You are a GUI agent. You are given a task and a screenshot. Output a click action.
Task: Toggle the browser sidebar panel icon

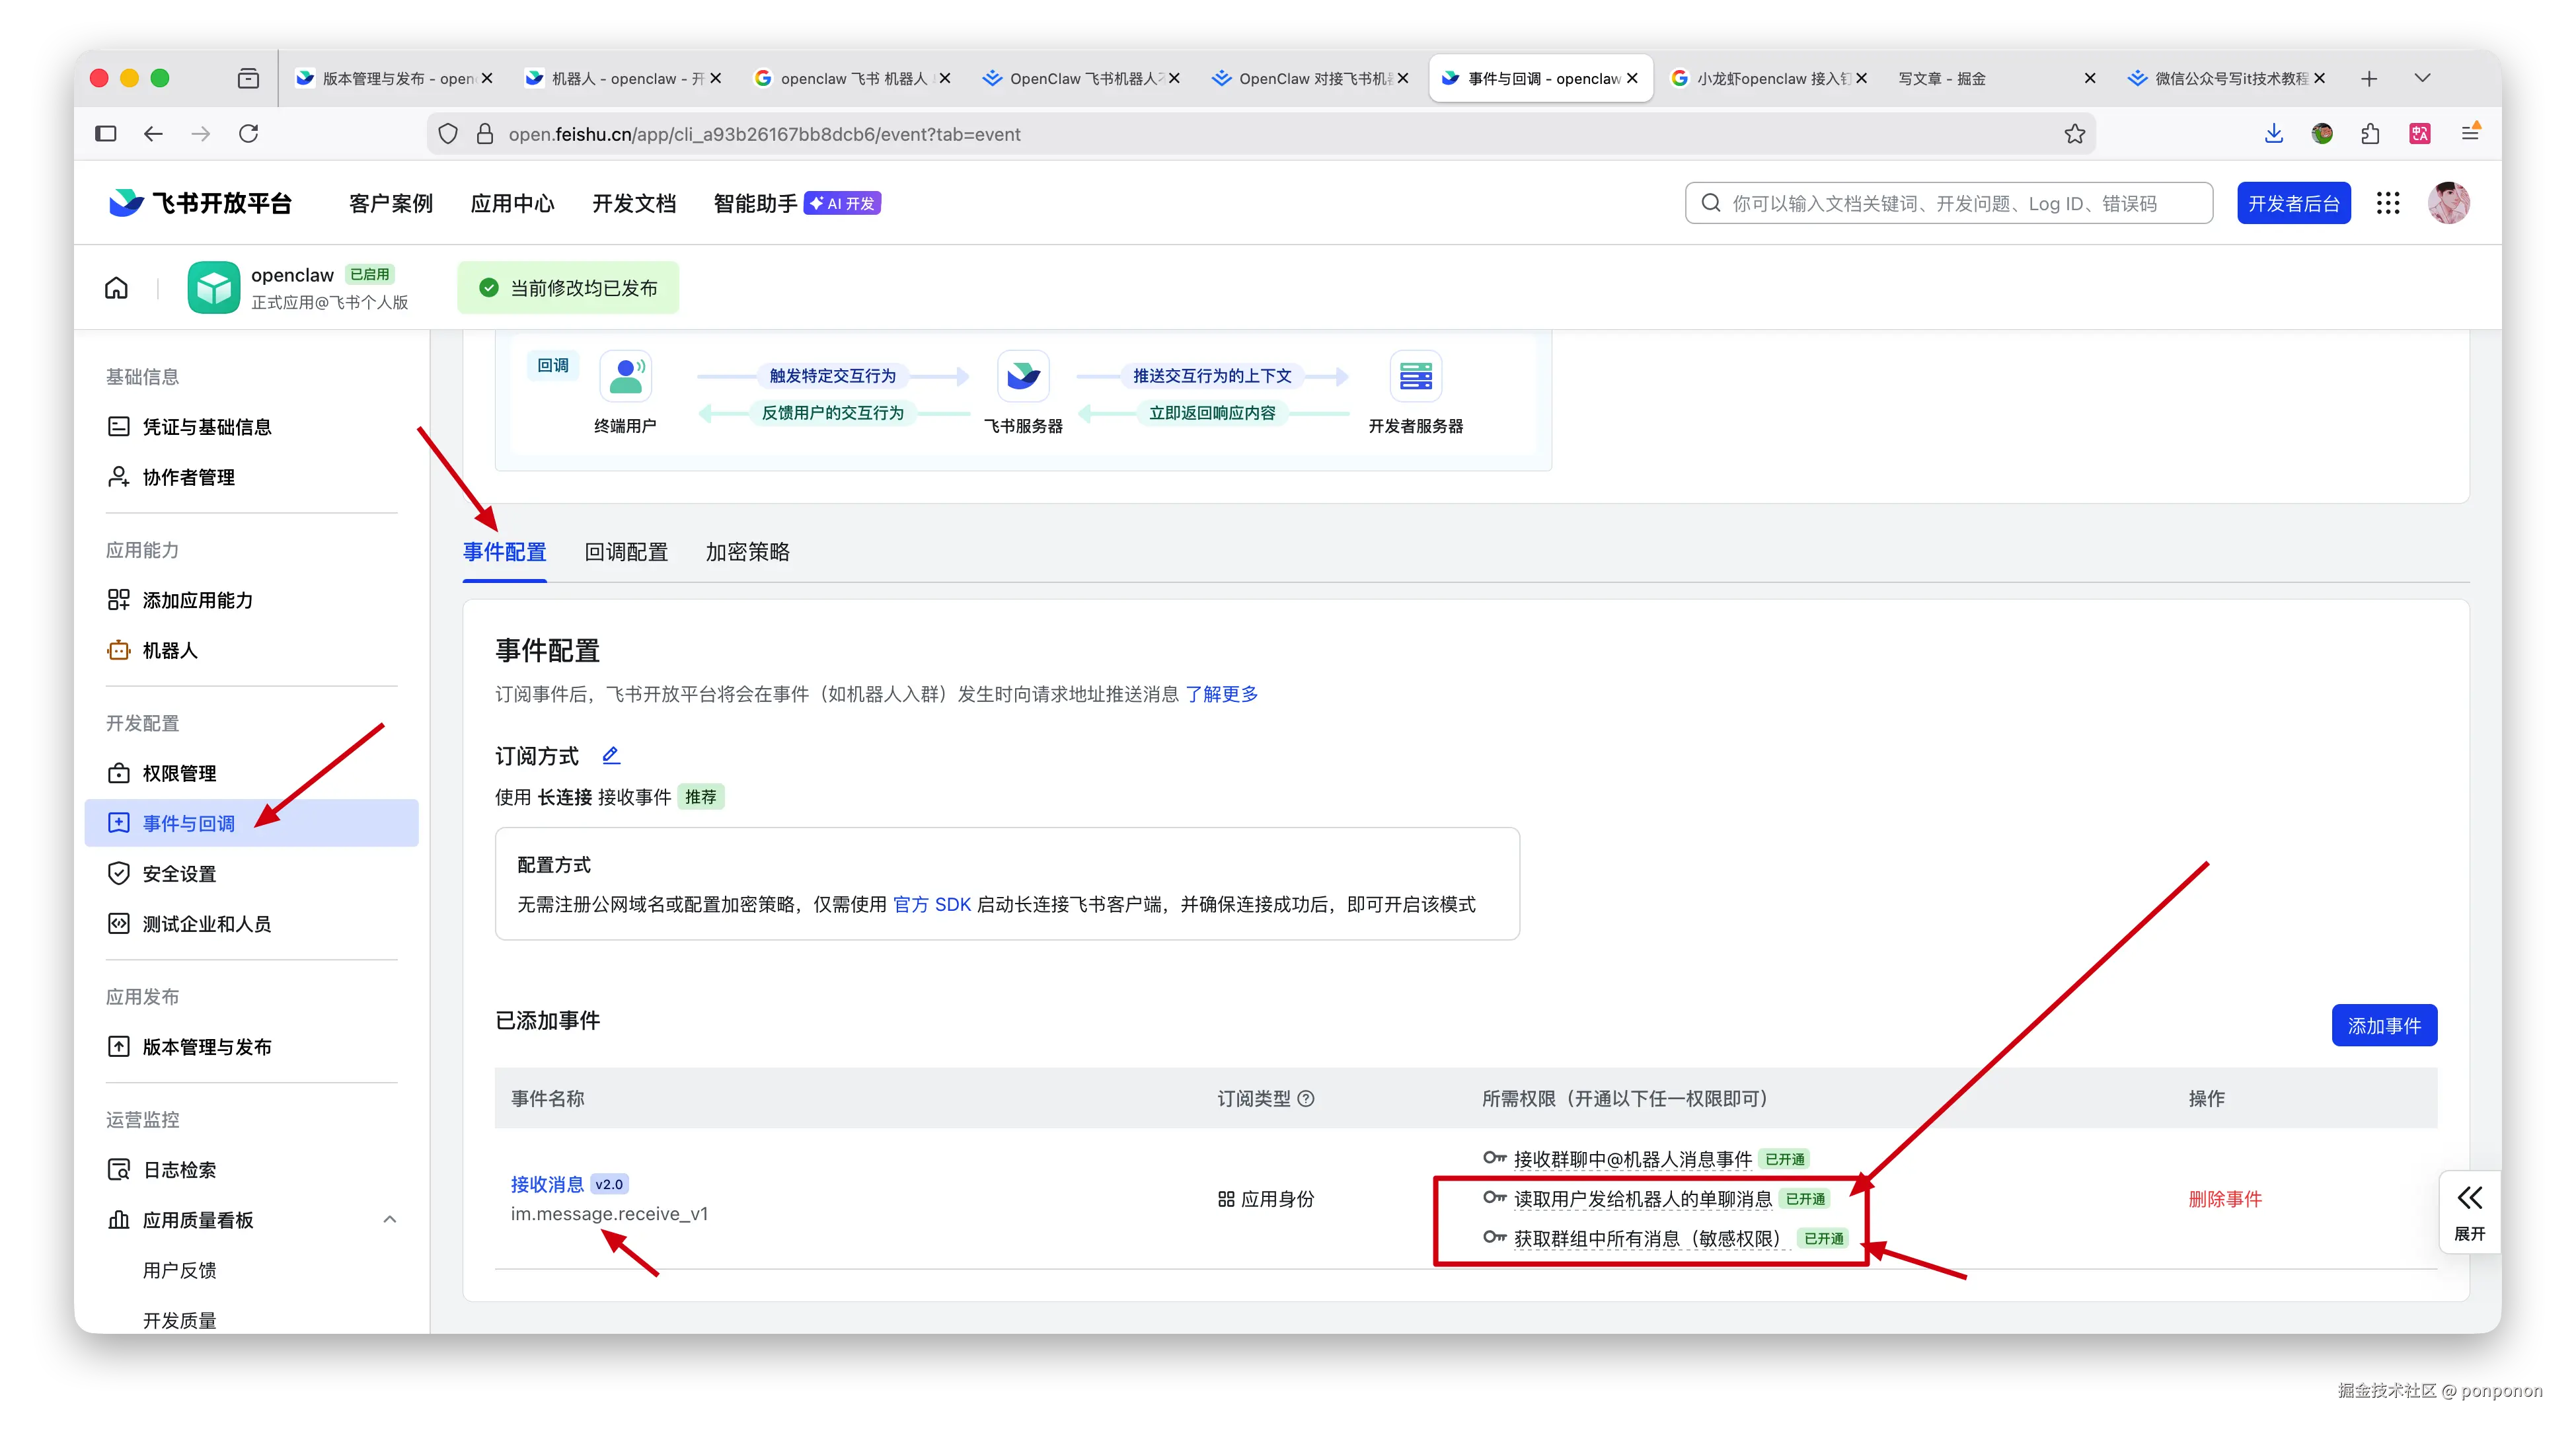coord(106,134)
